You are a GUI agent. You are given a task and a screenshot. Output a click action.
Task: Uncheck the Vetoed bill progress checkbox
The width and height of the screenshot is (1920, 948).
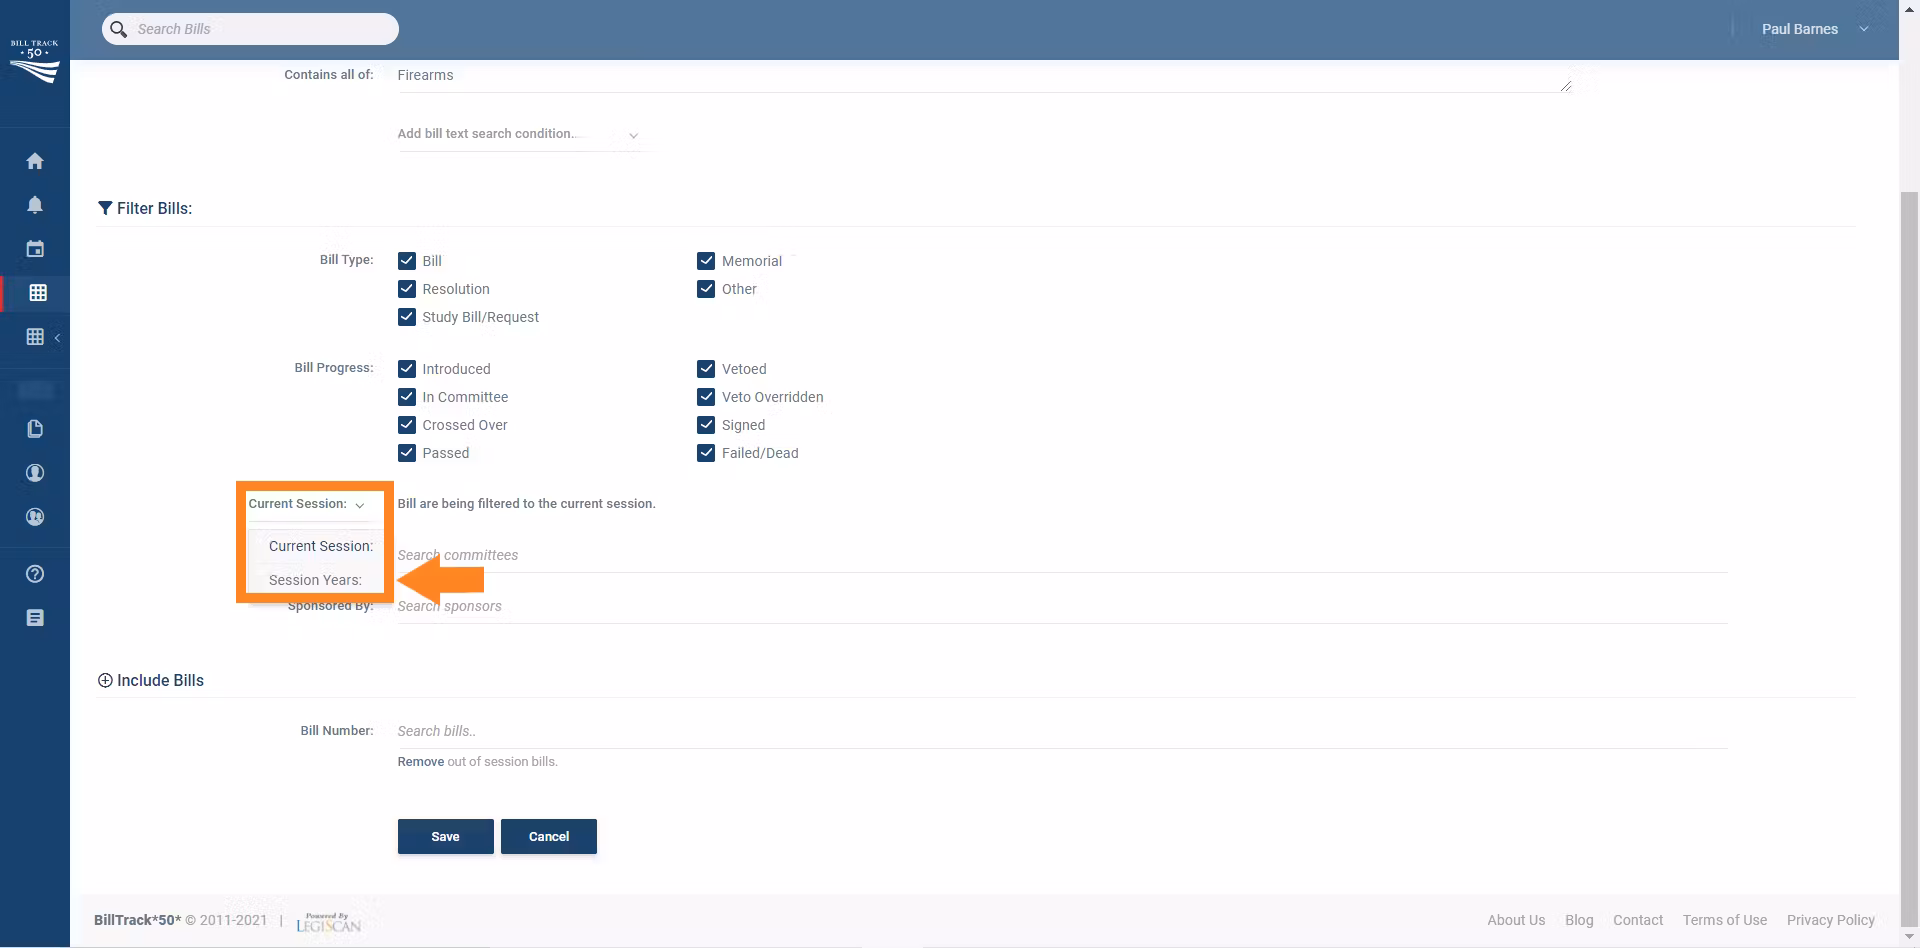[706, 369]
